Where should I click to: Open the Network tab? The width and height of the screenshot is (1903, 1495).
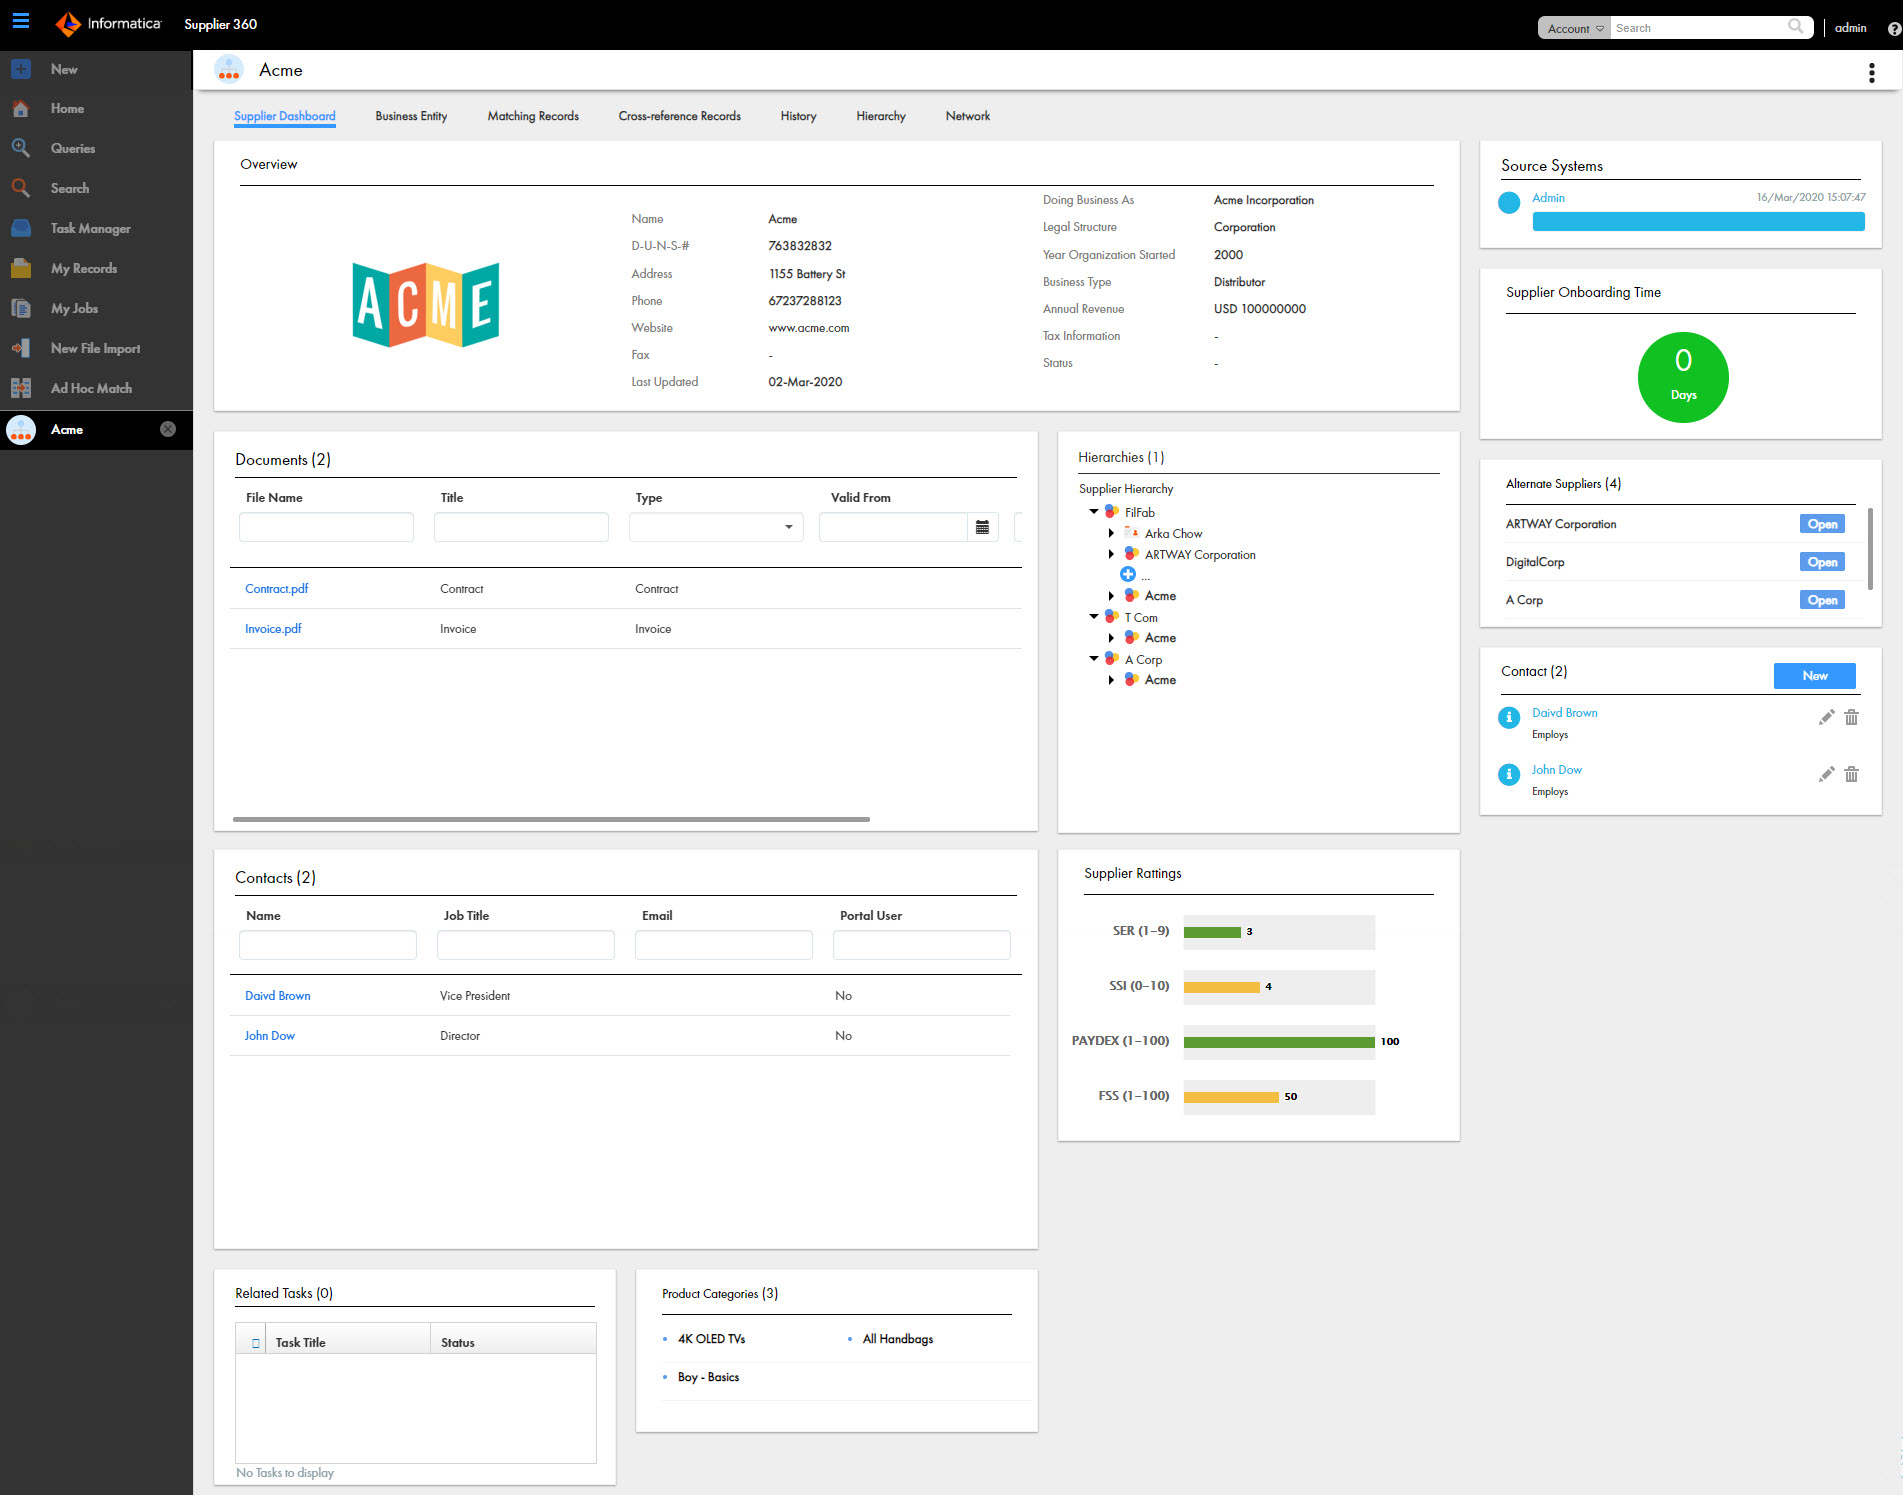968,116
